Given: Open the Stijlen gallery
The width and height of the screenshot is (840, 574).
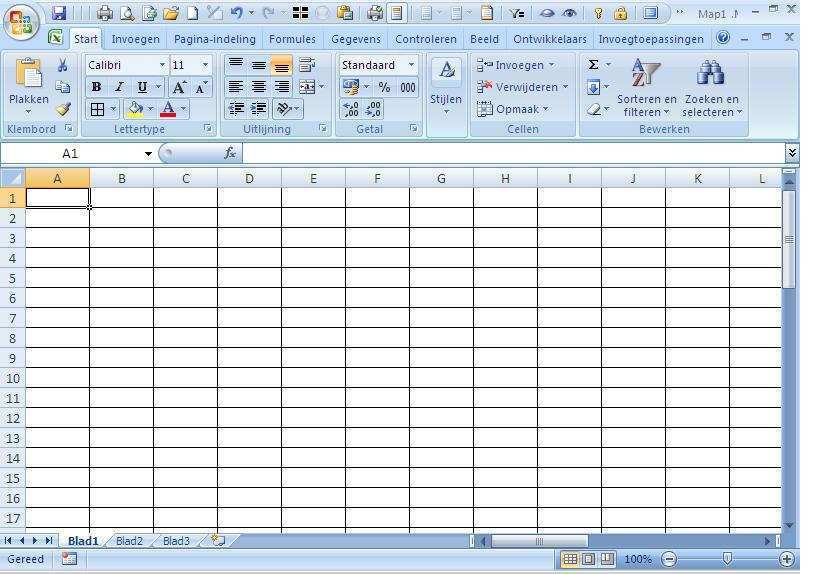Looking at the screenshot, I should tap(446, 87).
